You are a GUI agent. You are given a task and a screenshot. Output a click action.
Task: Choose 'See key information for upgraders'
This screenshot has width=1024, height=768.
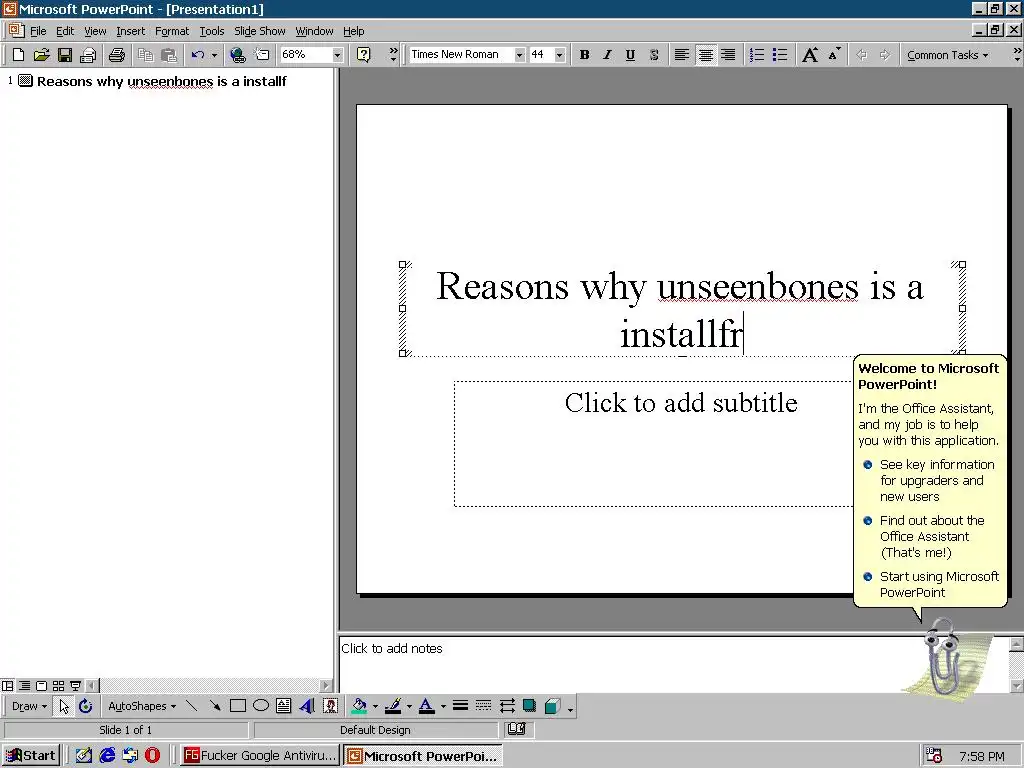coord(929,480)
